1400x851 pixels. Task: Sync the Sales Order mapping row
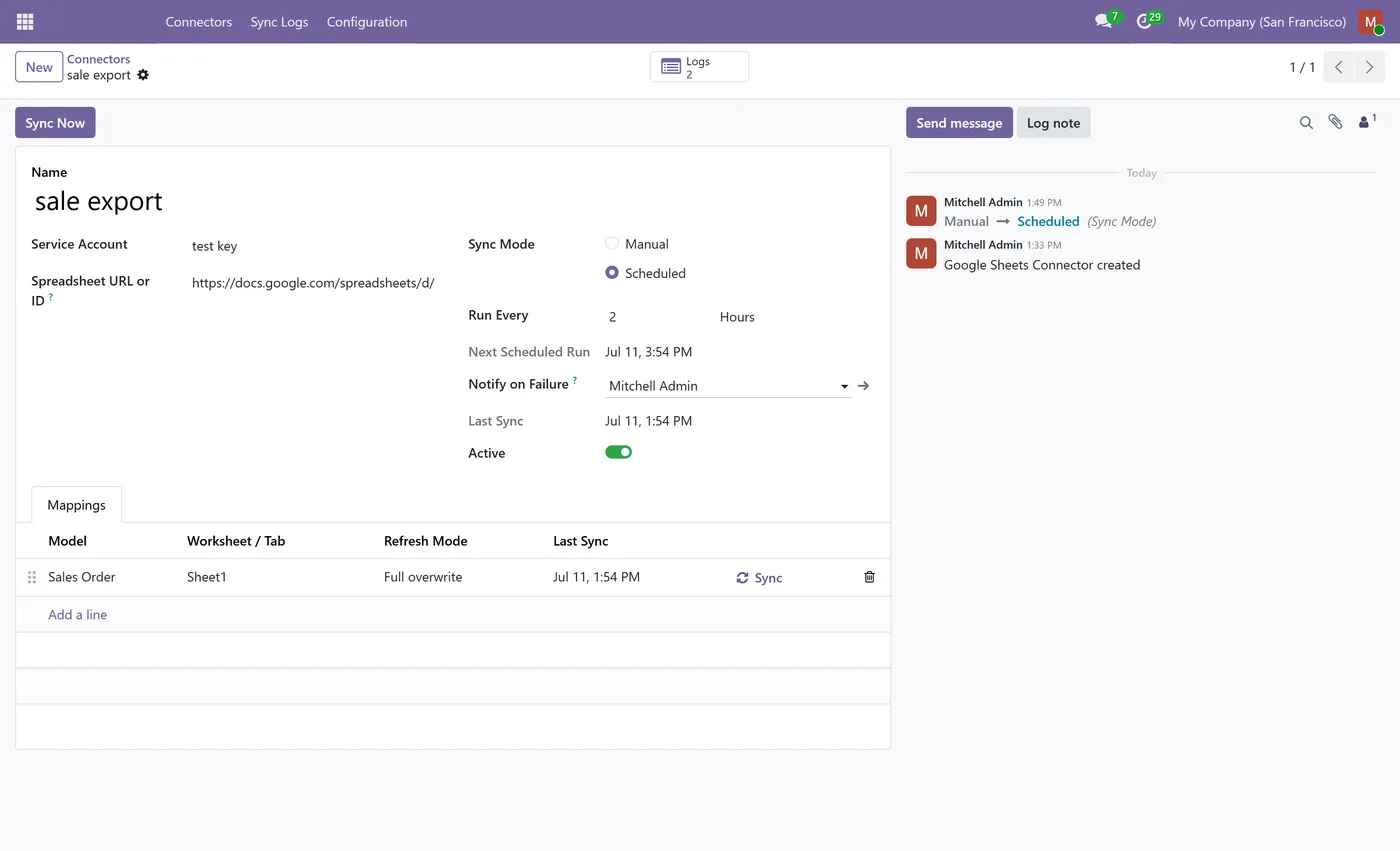tap(759, 578)
